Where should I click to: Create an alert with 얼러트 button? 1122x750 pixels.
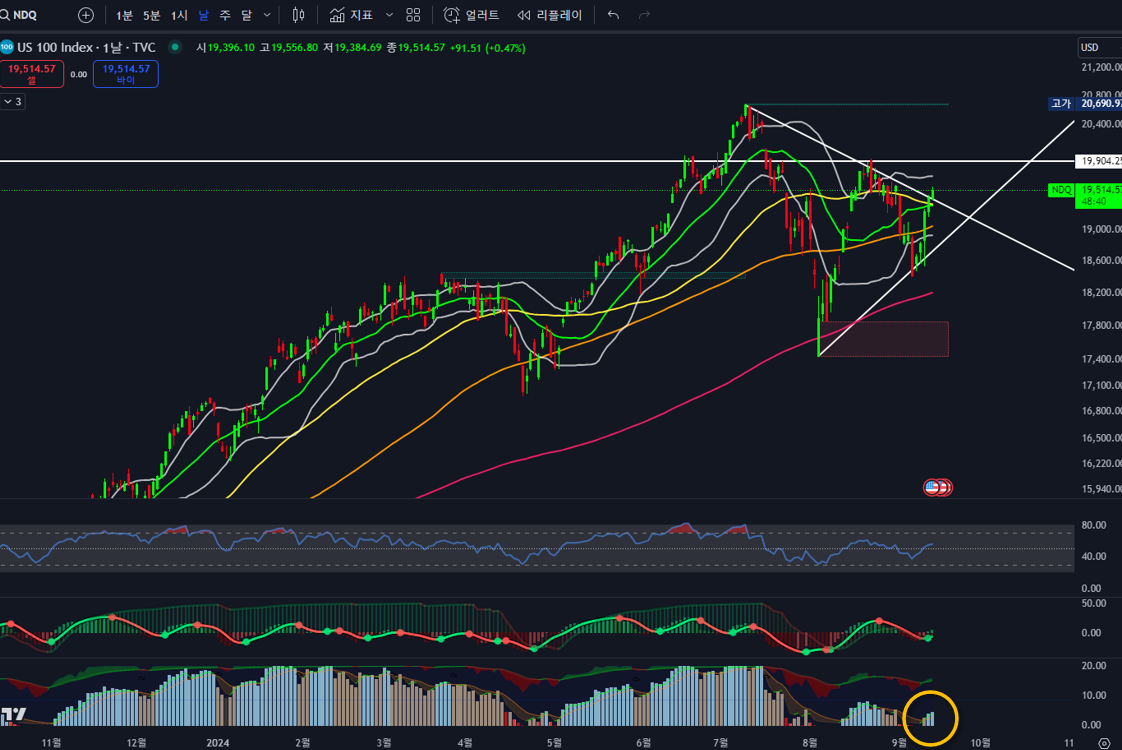[x=471, y=15]
